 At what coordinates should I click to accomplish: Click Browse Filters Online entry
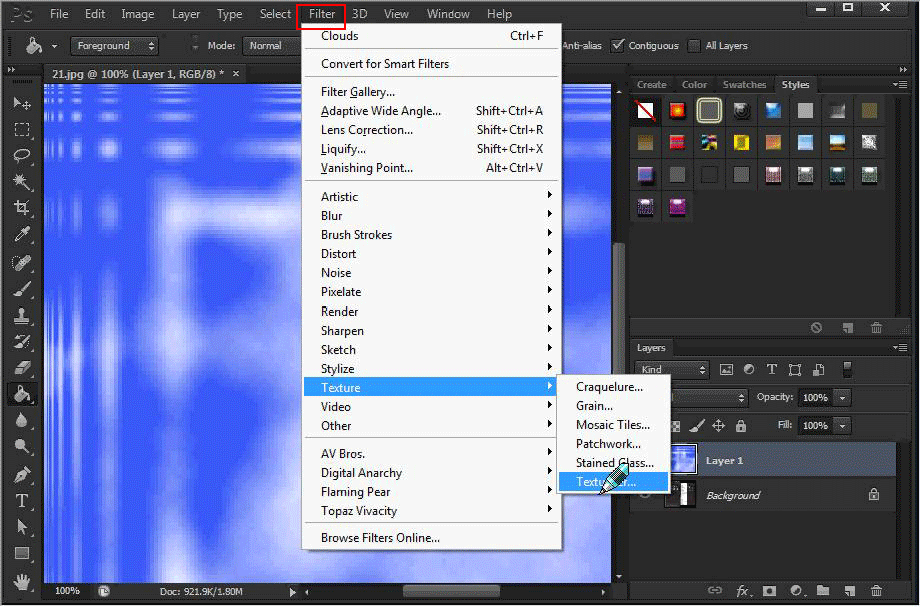(x=380, y=538)
